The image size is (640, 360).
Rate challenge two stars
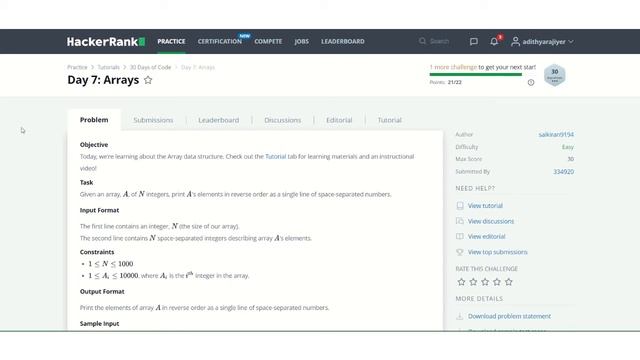coord(473,282)
